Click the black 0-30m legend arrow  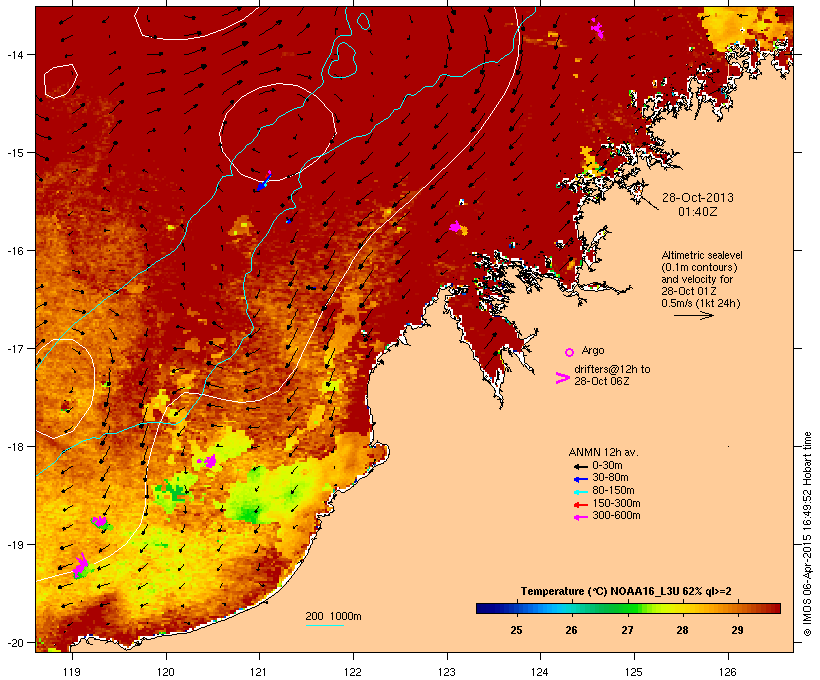(580, 466)
